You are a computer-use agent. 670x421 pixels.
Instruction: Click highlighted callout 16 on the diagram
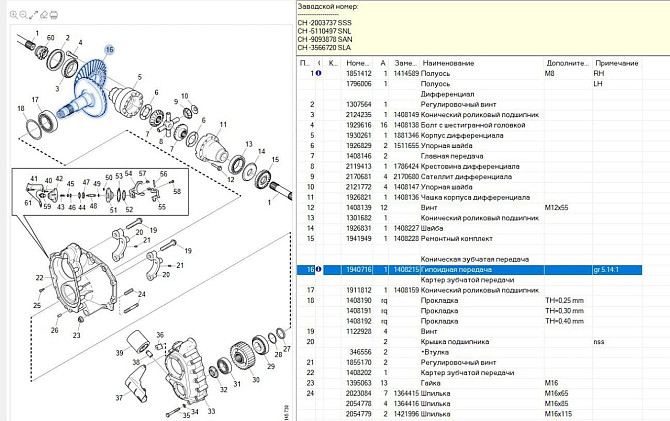[x=109, y=49]
